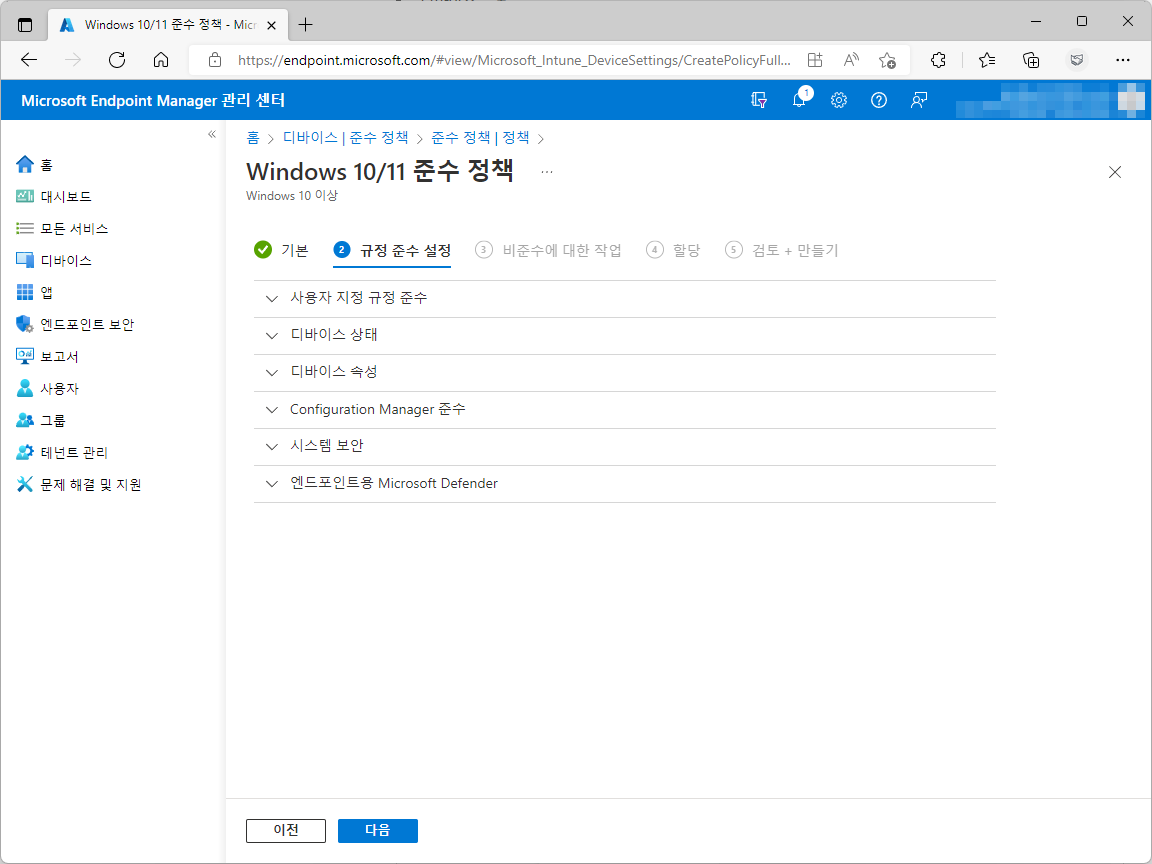Collapse the left navigation sidebar

212,134
